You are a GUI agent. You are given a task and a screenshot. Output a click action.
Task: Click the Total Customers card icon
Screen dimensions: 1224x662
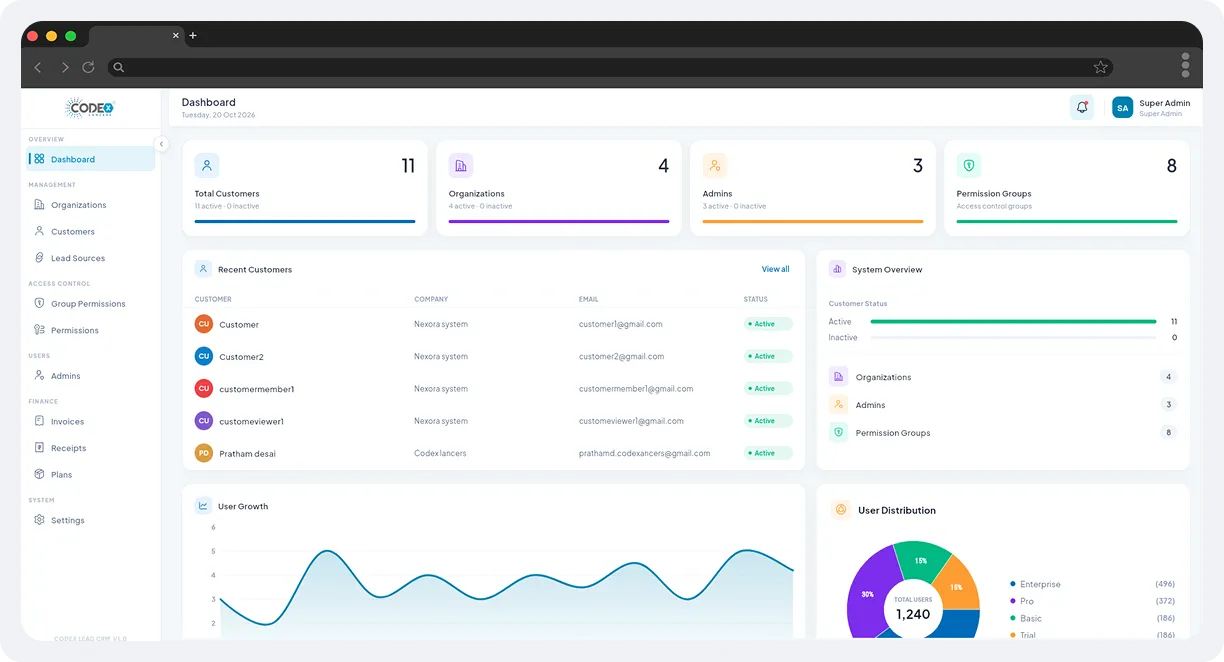point(207,165)
